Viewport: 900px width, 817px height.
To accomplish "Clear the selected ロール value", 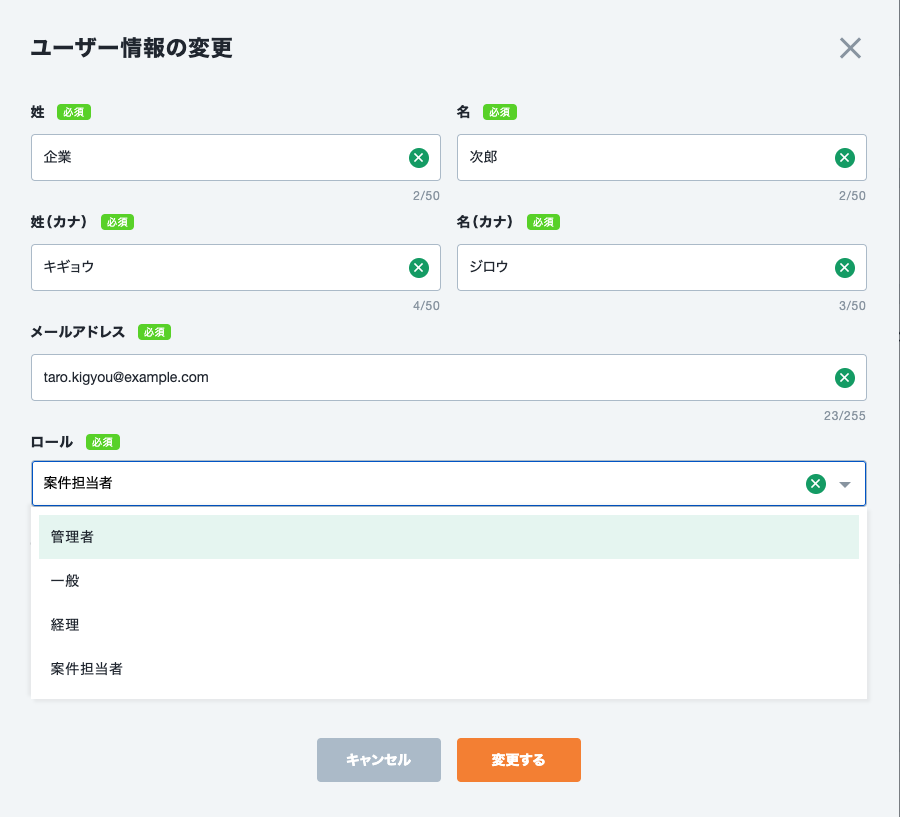I will 816,484.
